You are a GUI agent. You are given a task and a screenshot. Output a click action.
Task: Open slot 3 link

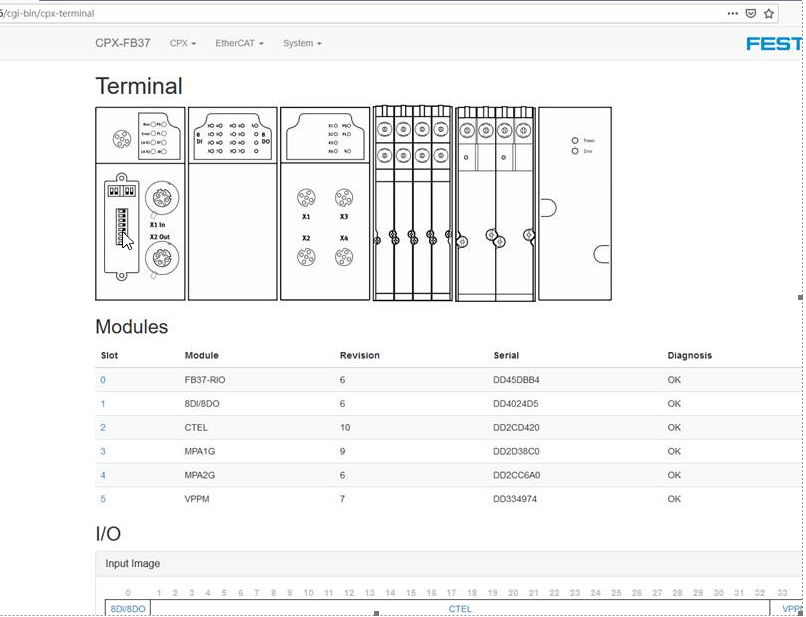[x=103, y=451]
